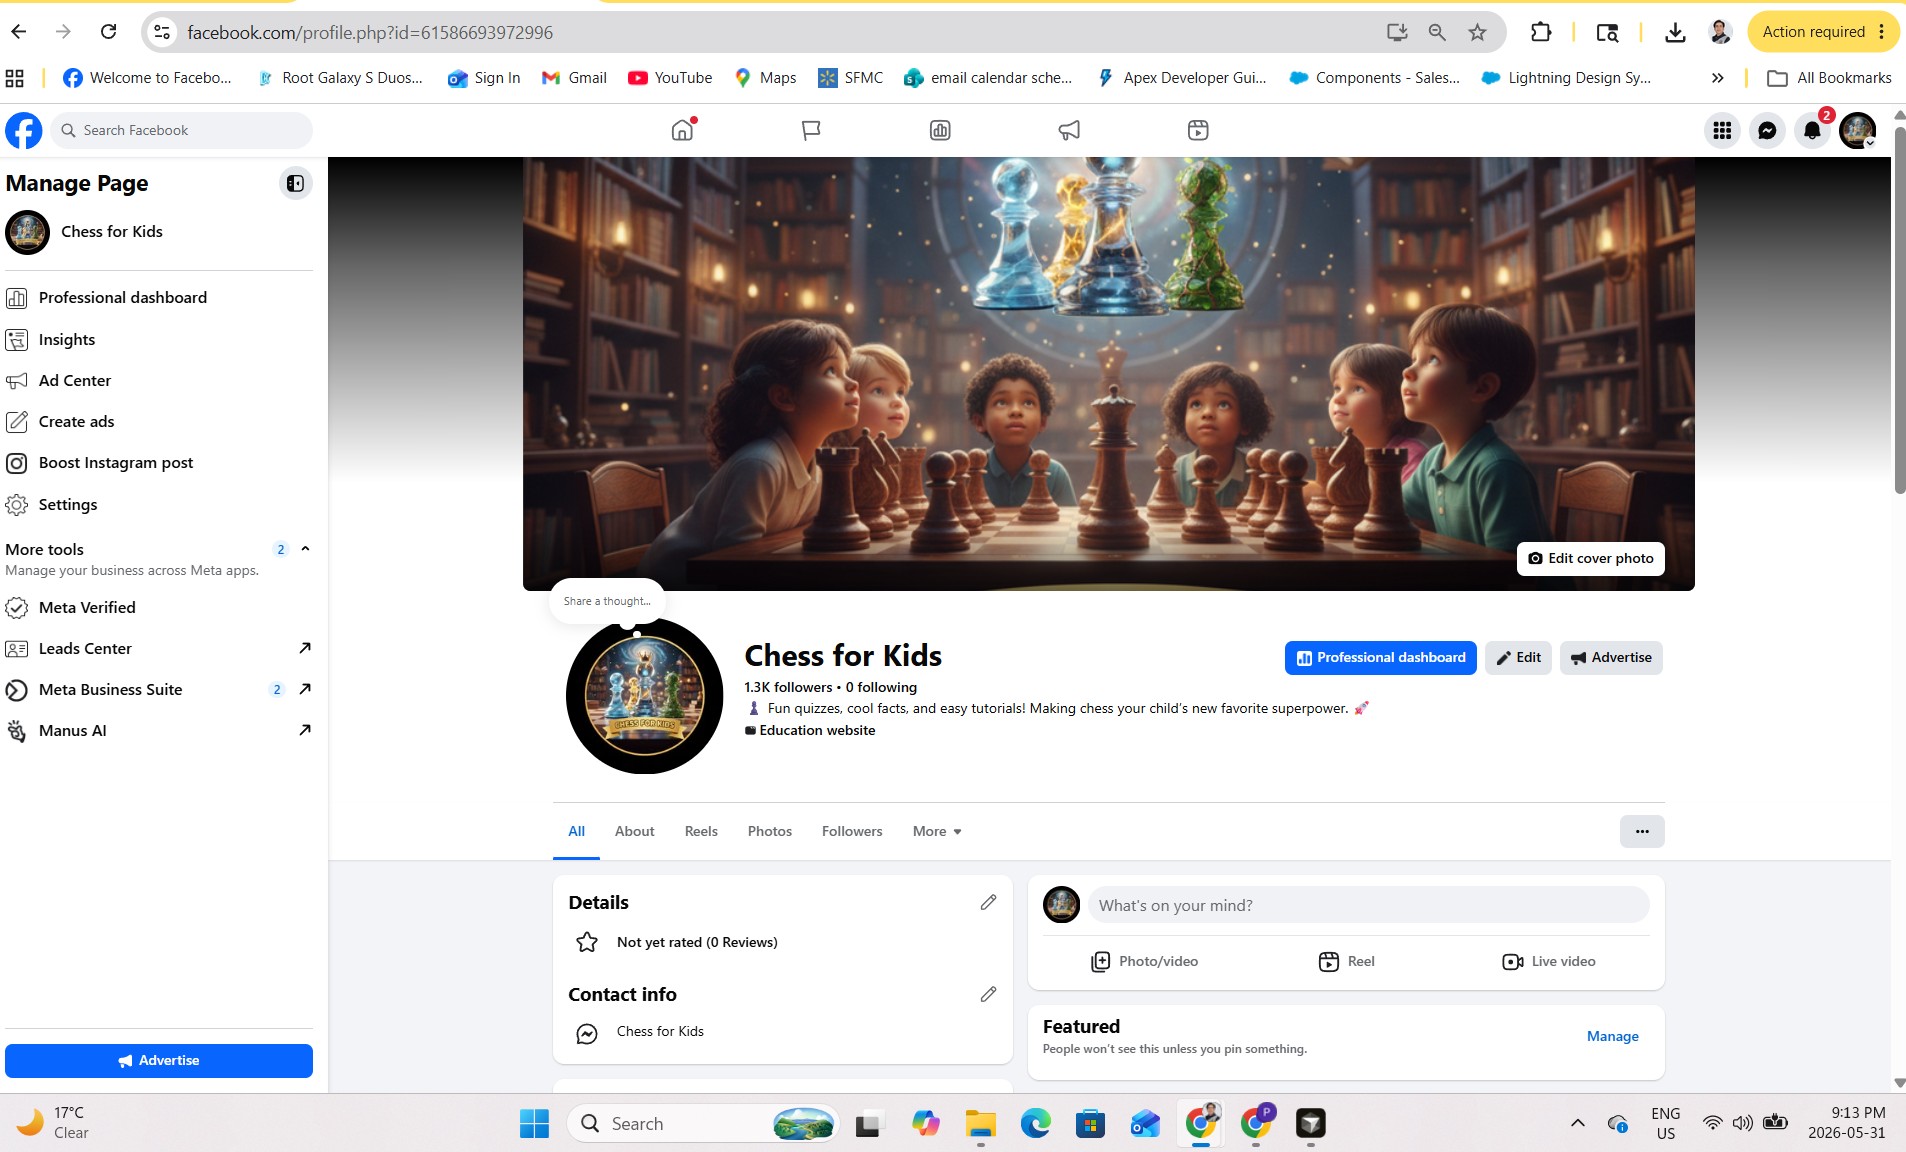Open the Professional dashboard chart icon in top nav

(940, 130)
